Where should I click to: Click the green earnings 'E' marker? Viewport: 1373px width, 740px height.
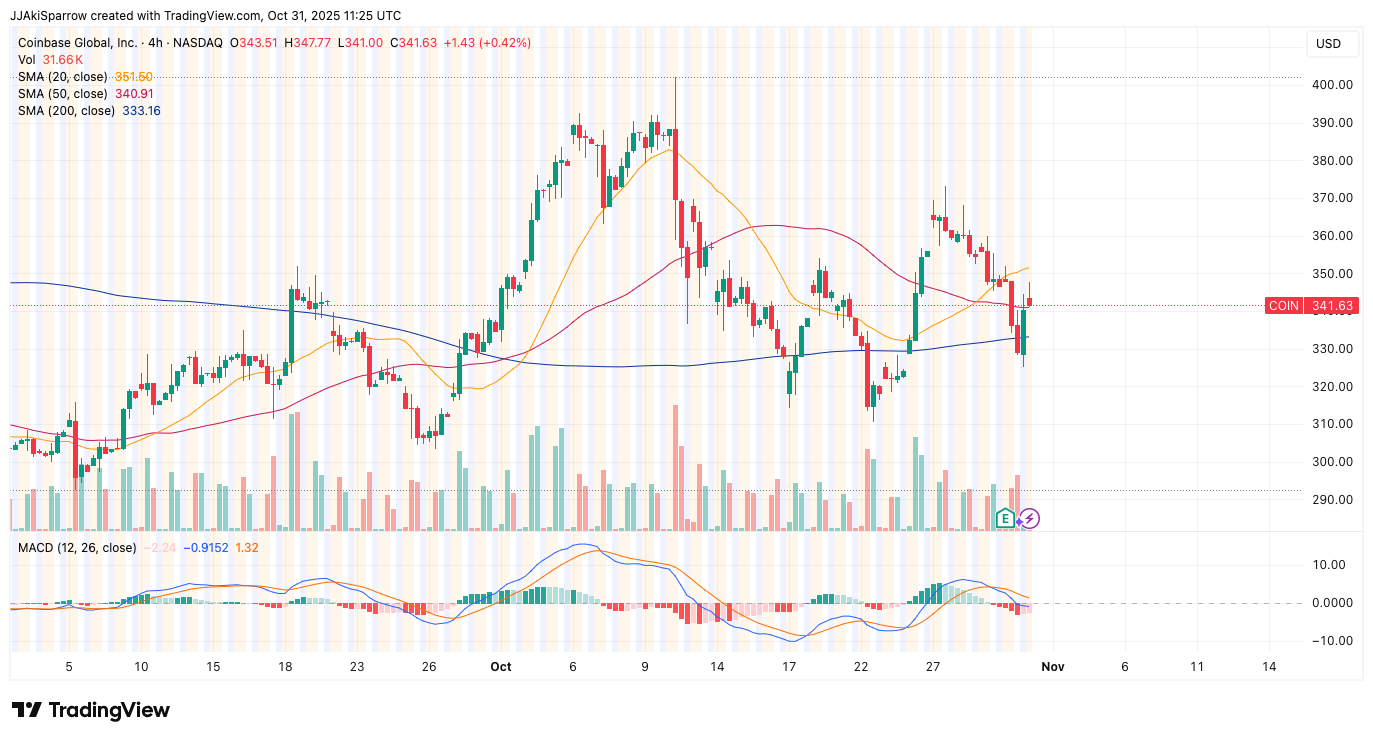[x=1006, y=518]
